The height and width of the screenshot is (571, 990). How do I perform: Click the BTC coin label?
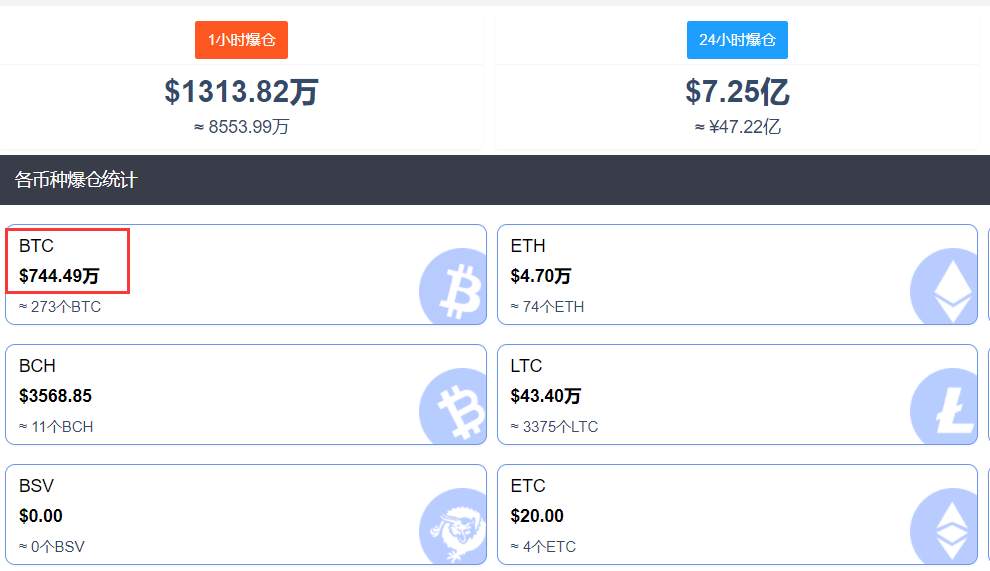(36, 246)
